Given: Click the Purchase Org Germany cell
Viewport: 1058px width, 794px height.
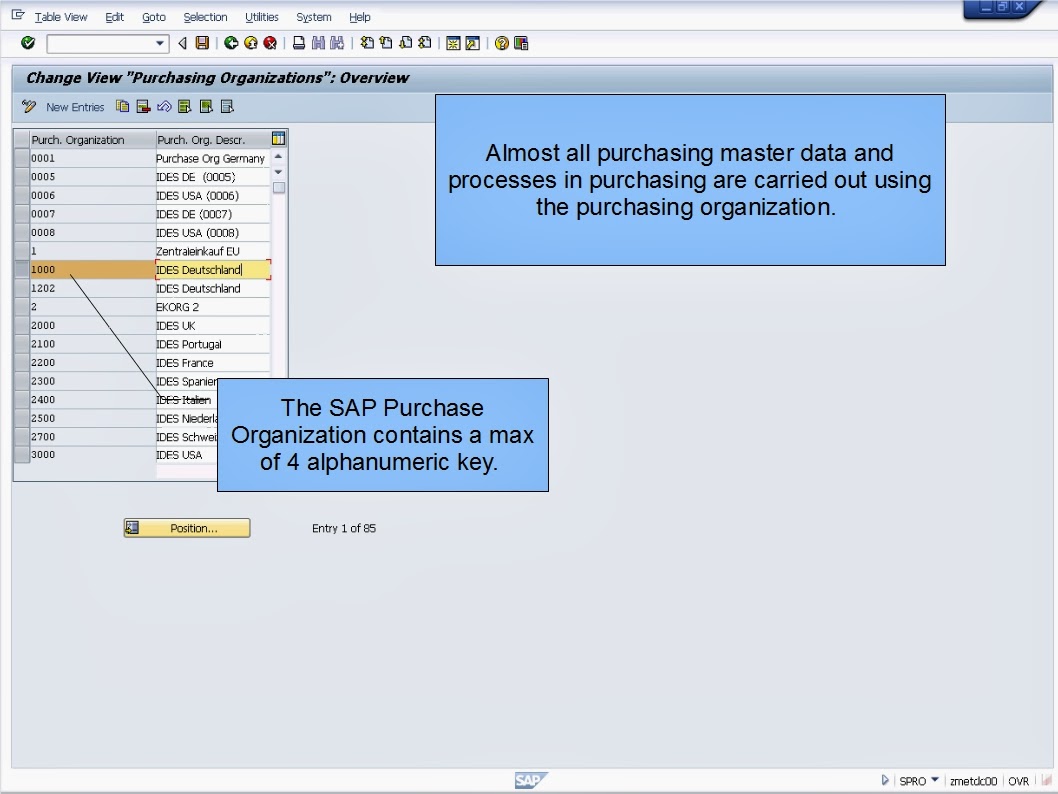Looking at the screenshot, I should tap(213, 159).
